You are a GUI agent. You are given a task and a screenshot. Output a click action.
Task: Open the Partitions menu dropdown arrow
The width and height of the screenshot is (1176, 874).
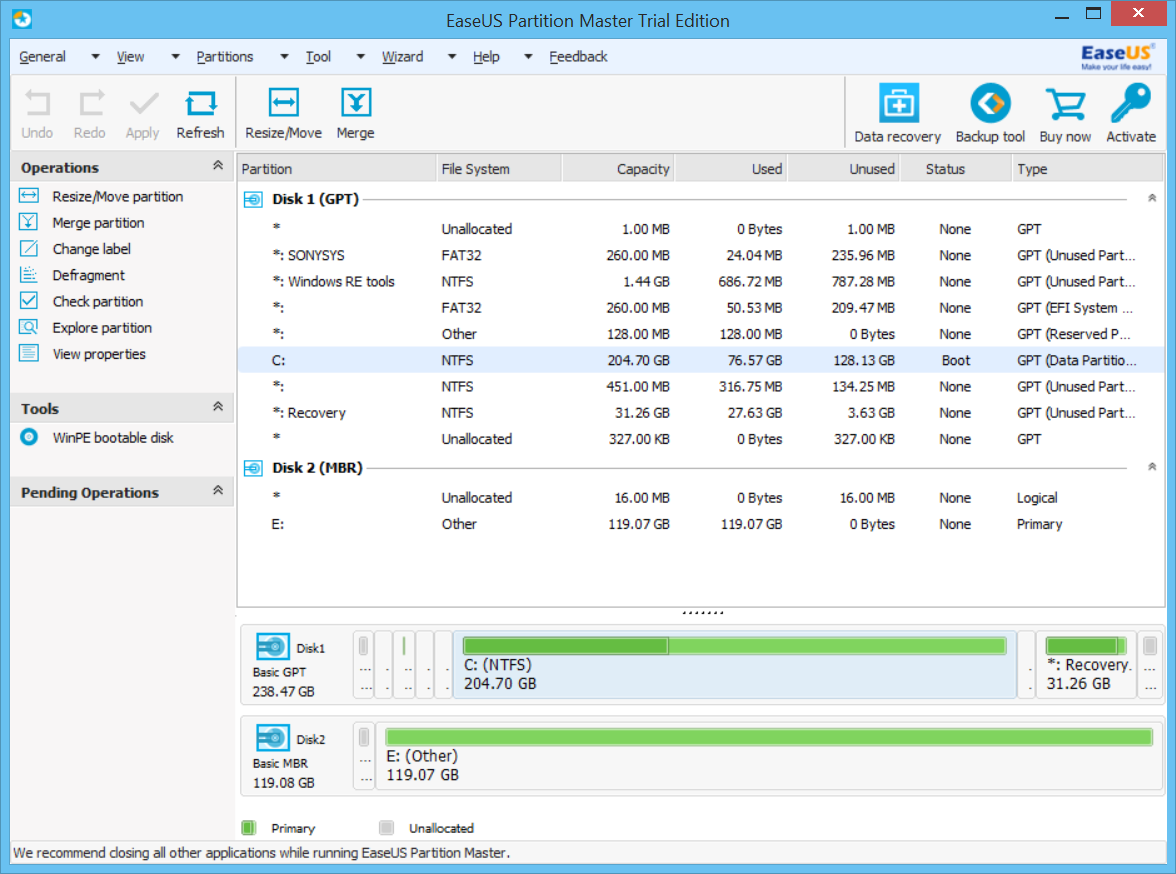click(x=284, y=56)
